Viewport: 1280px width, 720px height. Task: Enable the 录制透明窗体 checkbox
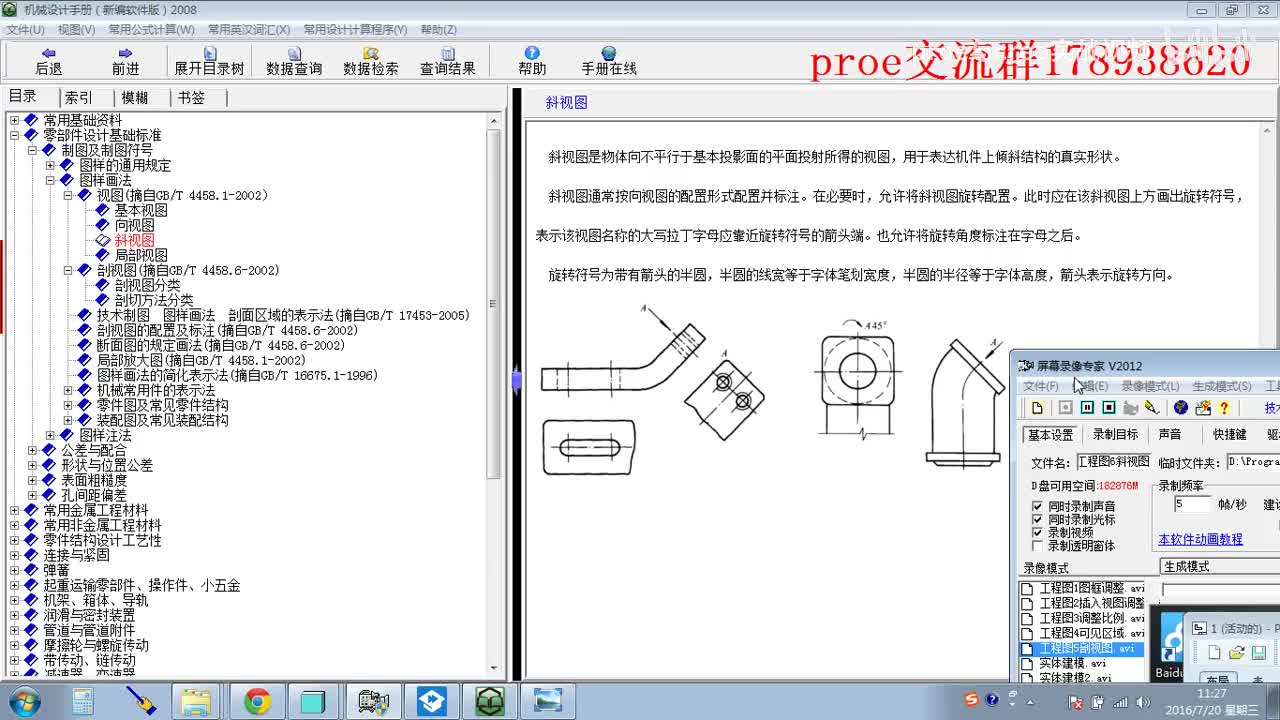click(x=1037, y=546)
